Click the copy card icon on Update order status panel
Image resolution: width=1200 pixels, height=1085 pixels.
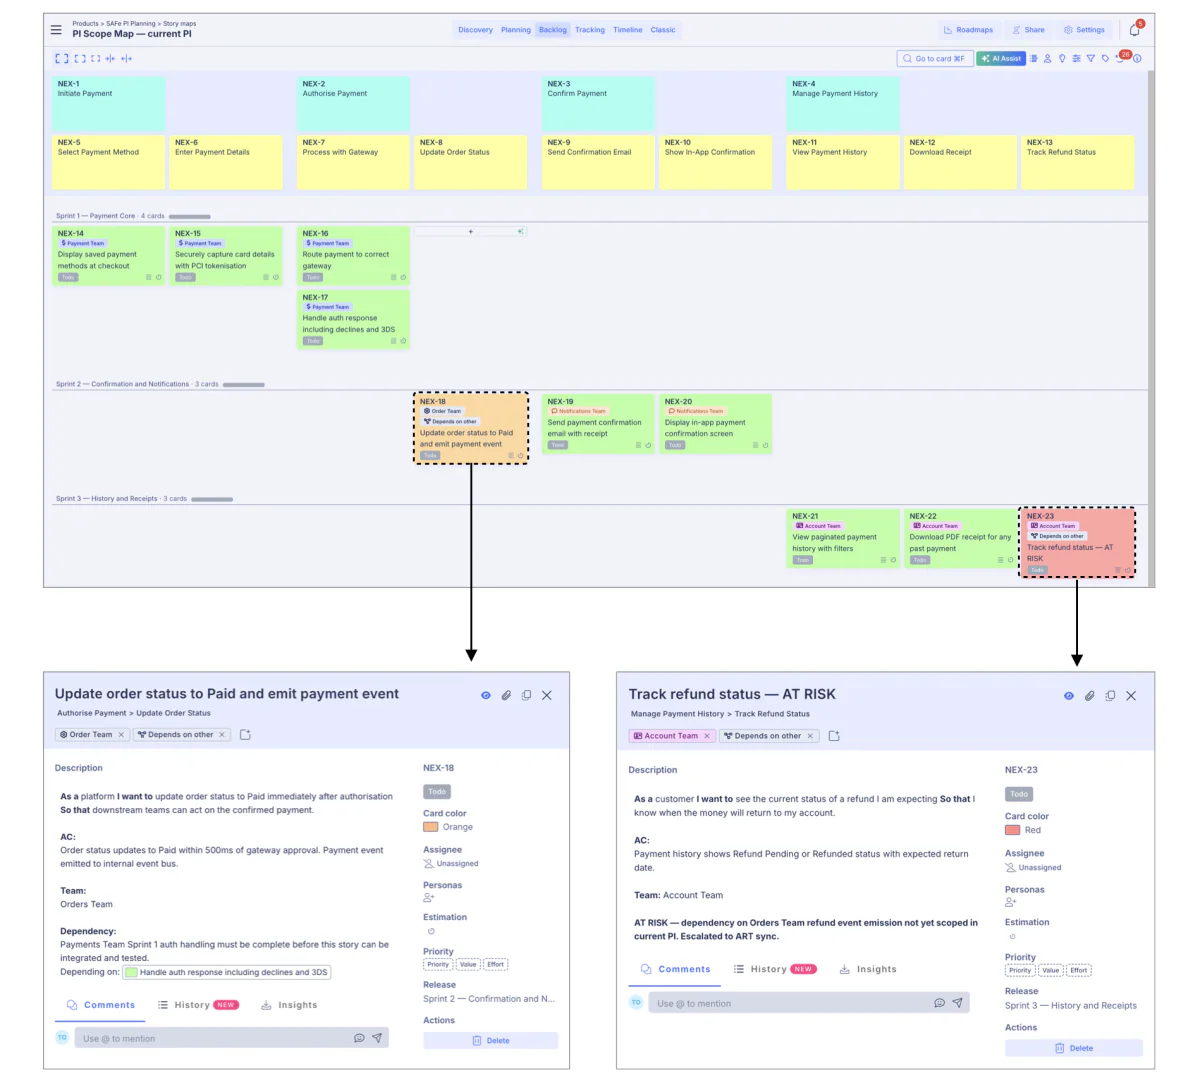[x=526, y=695]
